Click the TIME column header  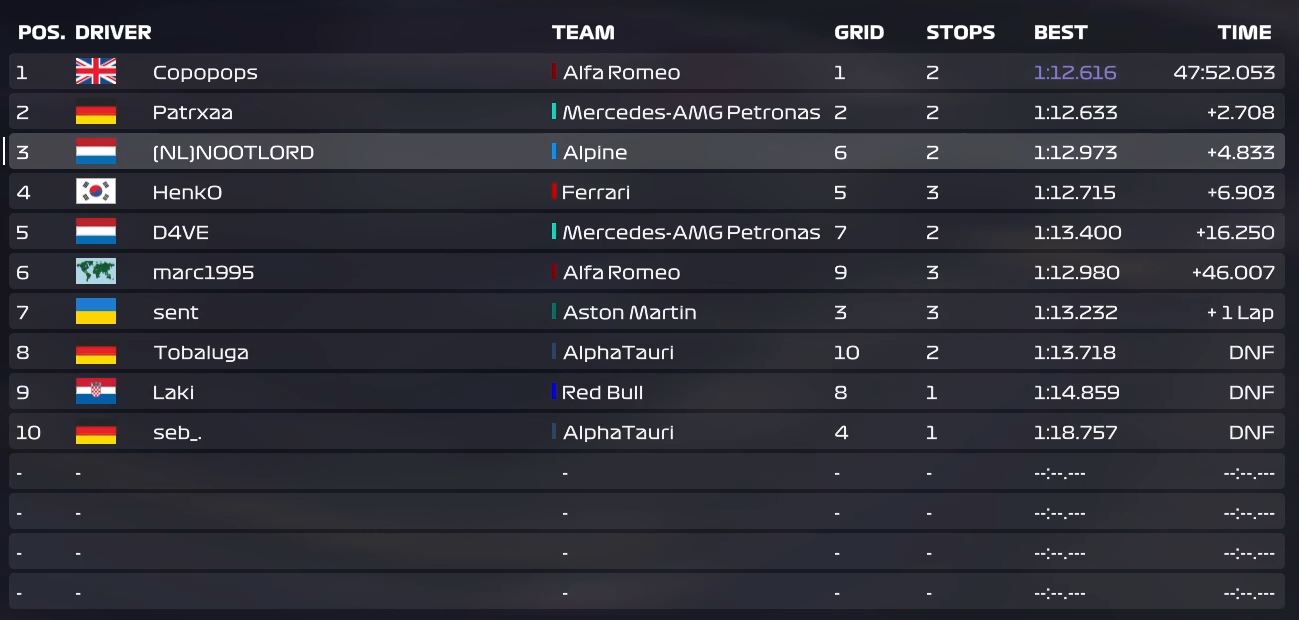coord(1245,32)
